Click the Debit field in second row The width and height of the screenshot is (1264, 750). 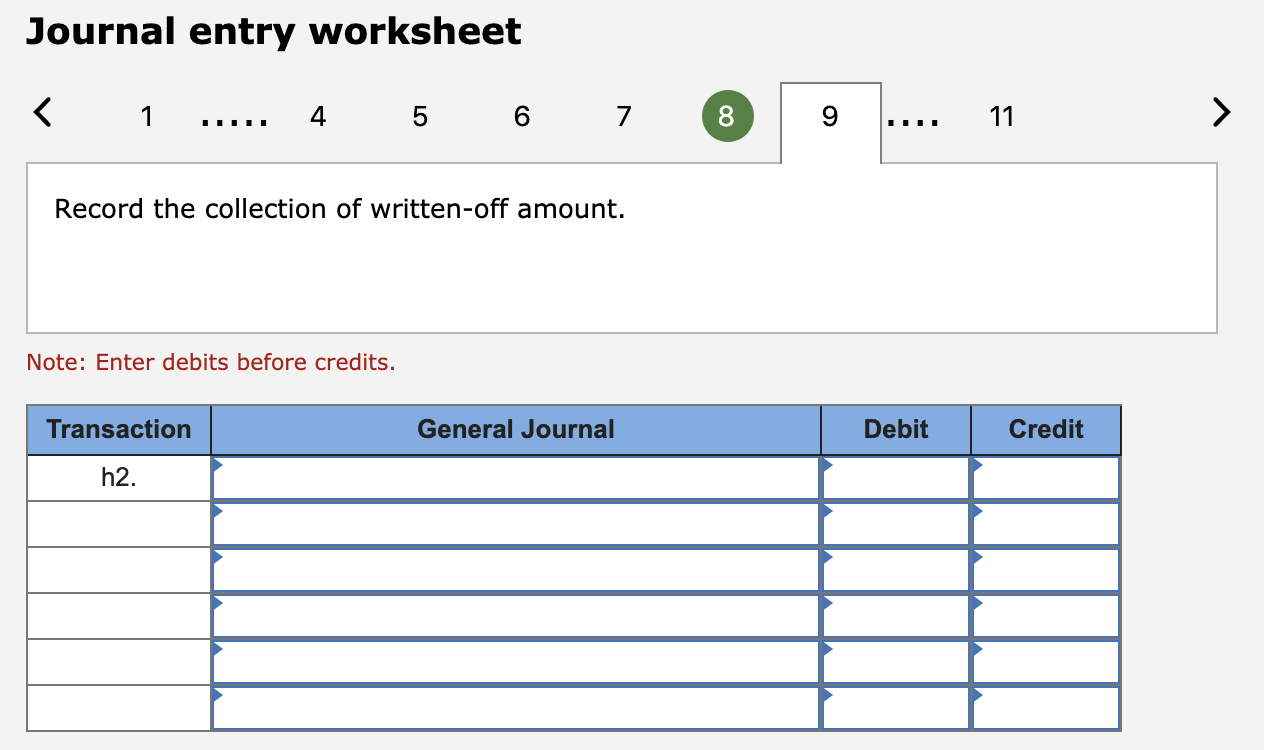pyautogui.click(x=896, y=524)
